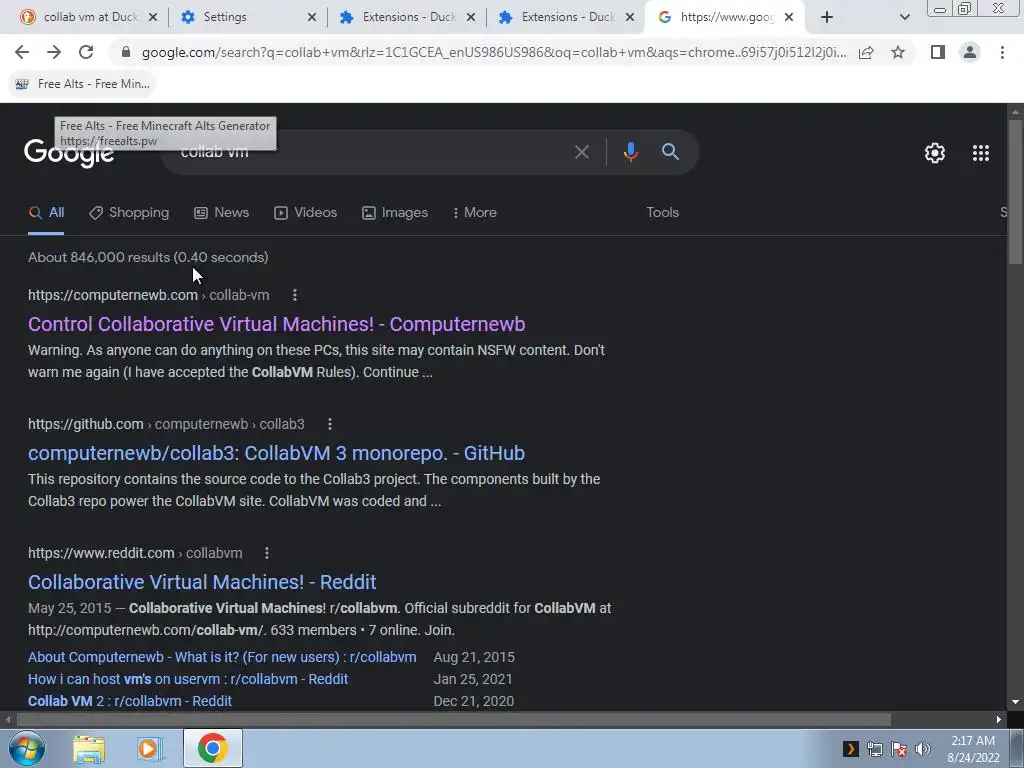The width and height of the screenshot is (1024, 768).
Task: Click the scroll down arrow
Action: pyautogui.click(x=1015, y=702)
